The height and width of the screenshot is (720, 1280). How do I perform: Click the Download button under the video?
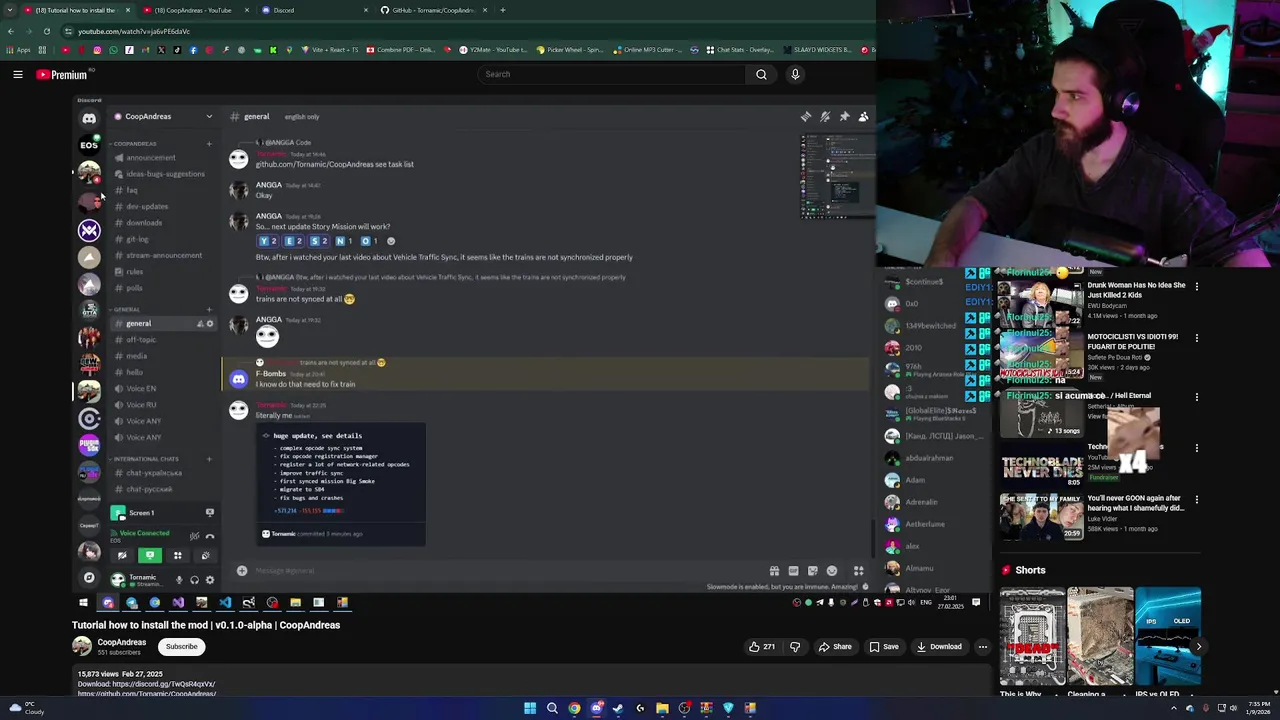(x=939, y=647)
